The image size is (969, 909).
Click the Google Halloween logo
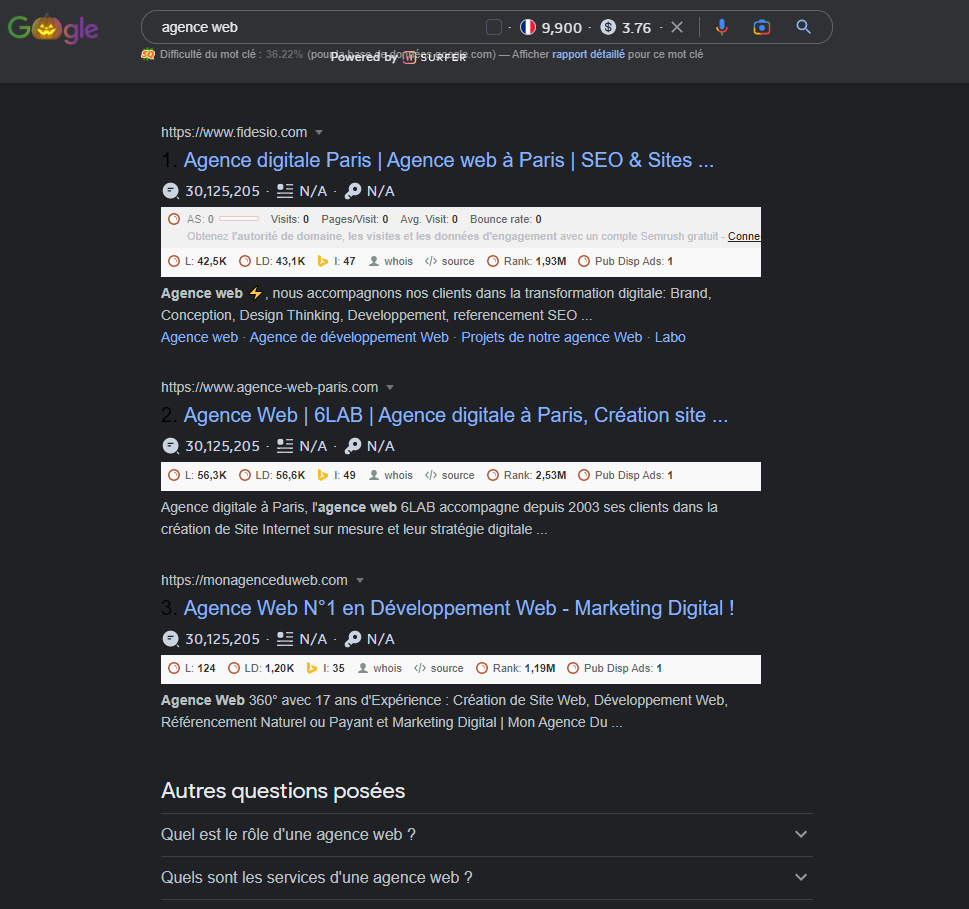53,28
